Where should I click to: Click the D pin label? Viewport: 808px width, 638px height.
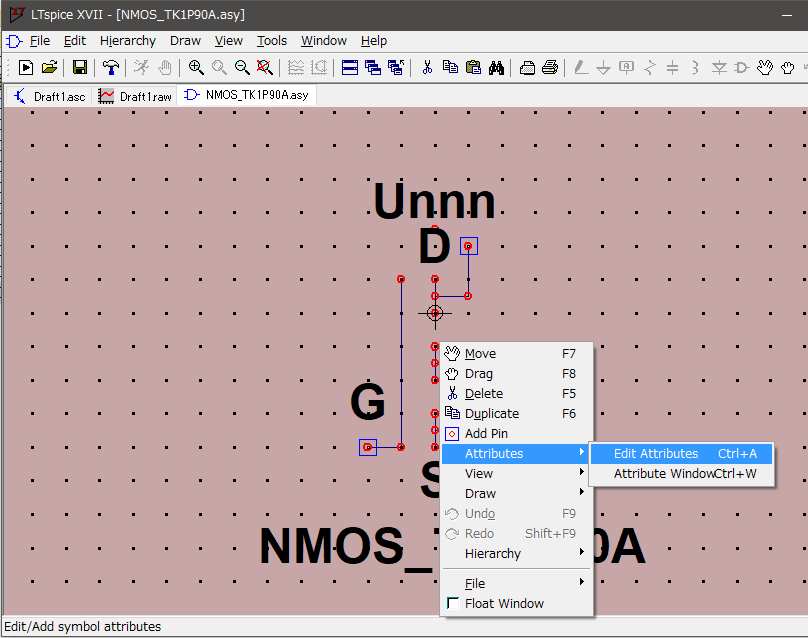coord(434,246)
